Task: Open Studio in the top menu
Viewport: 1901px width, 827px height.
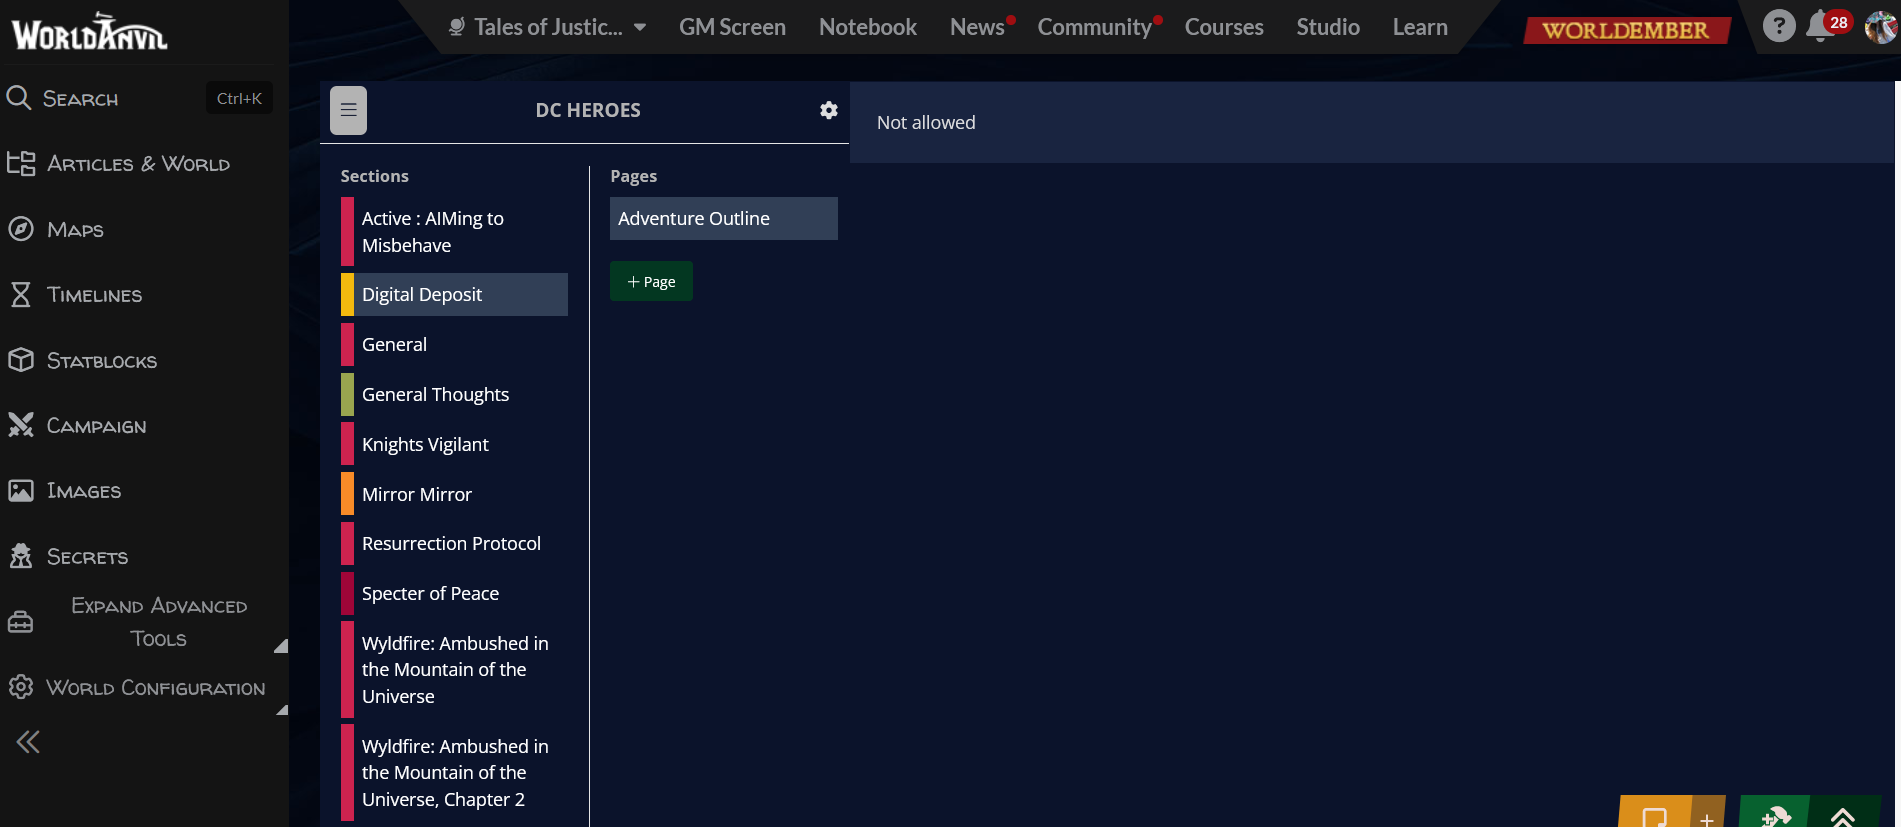Action: (x=1328, y=27)
